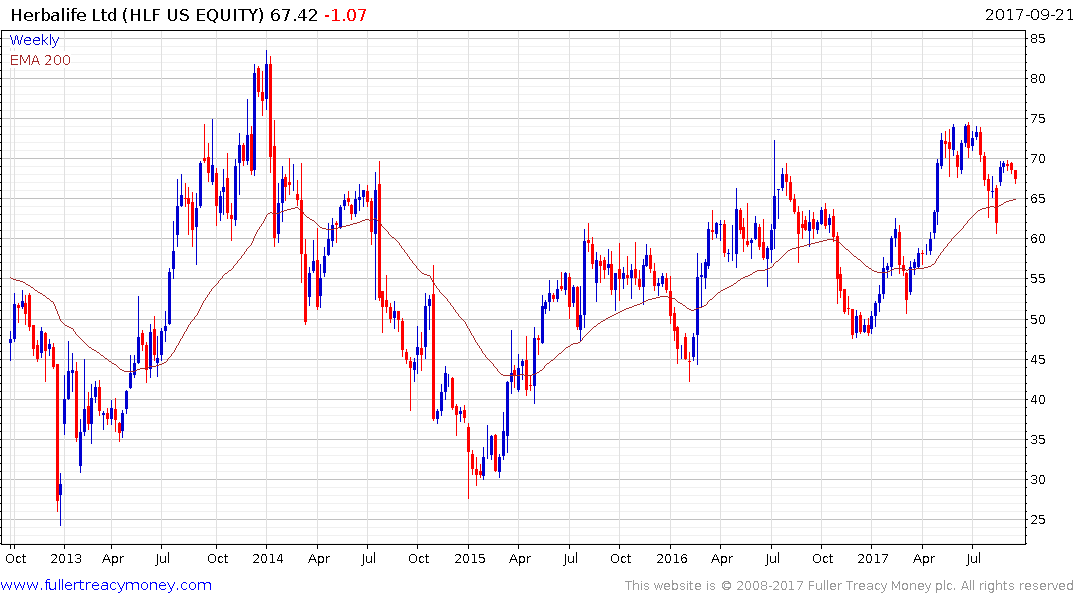Screen dimensions: 1075x600
Task: Open the www.fullertreacymoney.com link
Action: [x=106, y=585]
